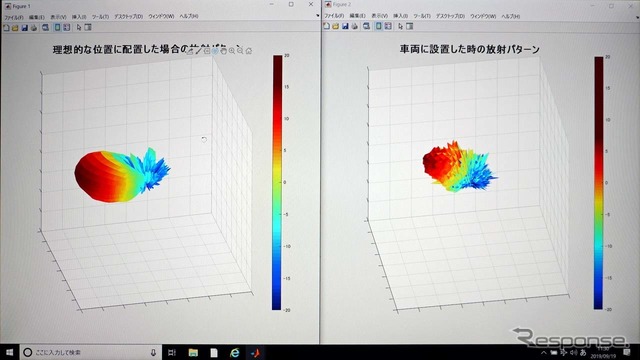Click Open File icon in Figure 1 toolbar
The image size is (640, 360).
tap(15, 28)
